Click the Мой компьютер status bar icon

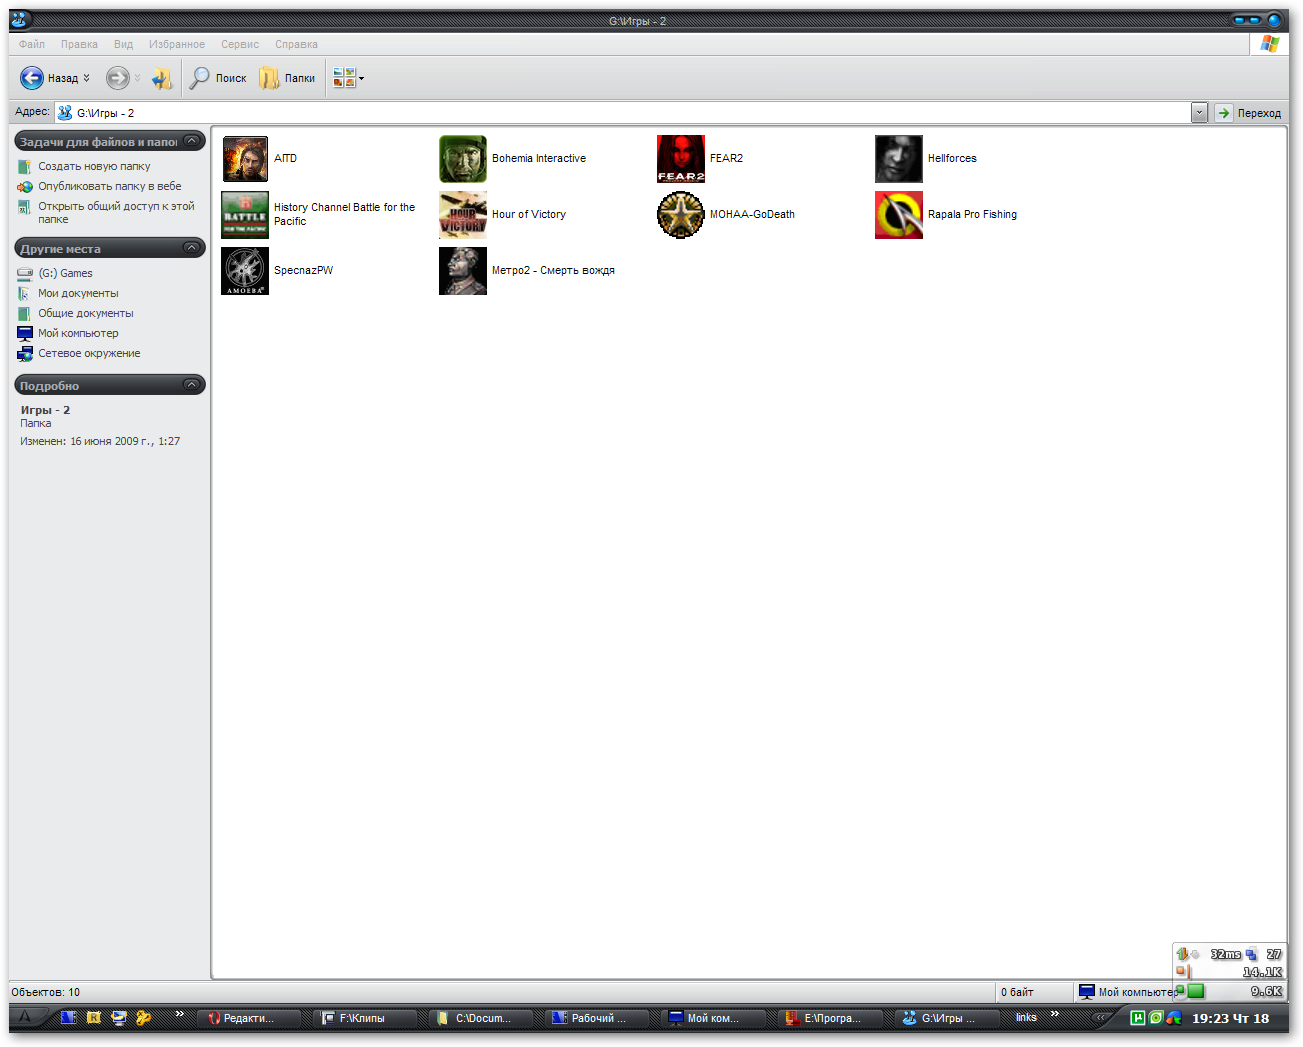click(1088, 991)
